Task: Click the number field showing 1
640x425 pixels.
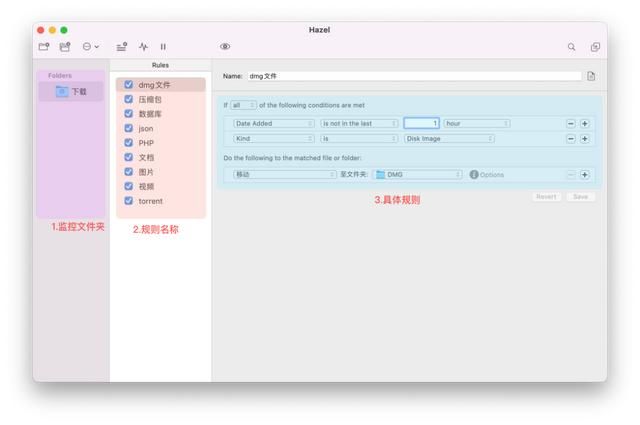Action: 421,123
